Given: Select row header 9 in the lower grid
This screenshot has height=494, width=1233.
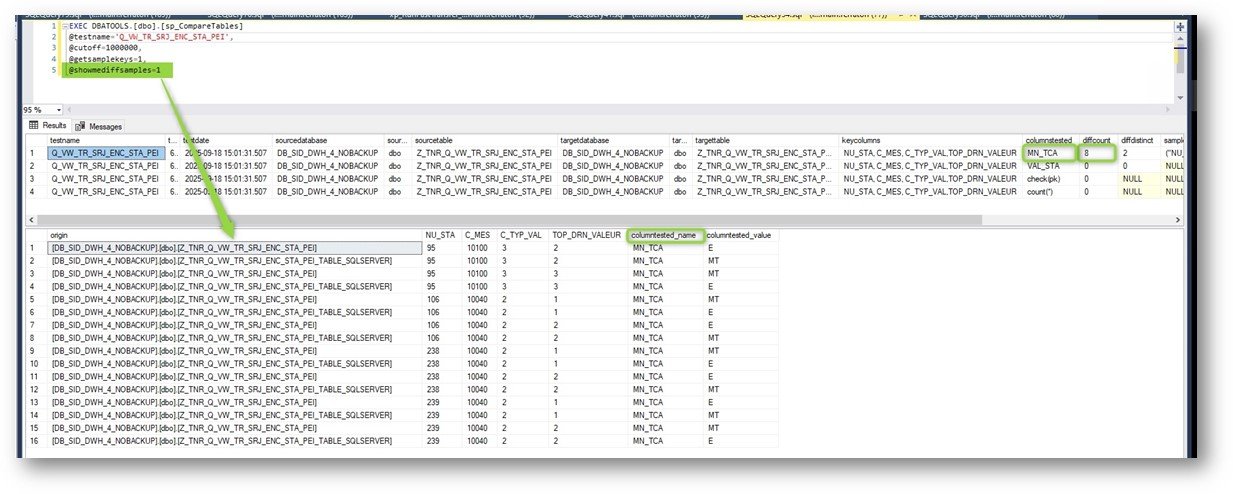Looking at the screenshot, I should [x=38, y=352].
